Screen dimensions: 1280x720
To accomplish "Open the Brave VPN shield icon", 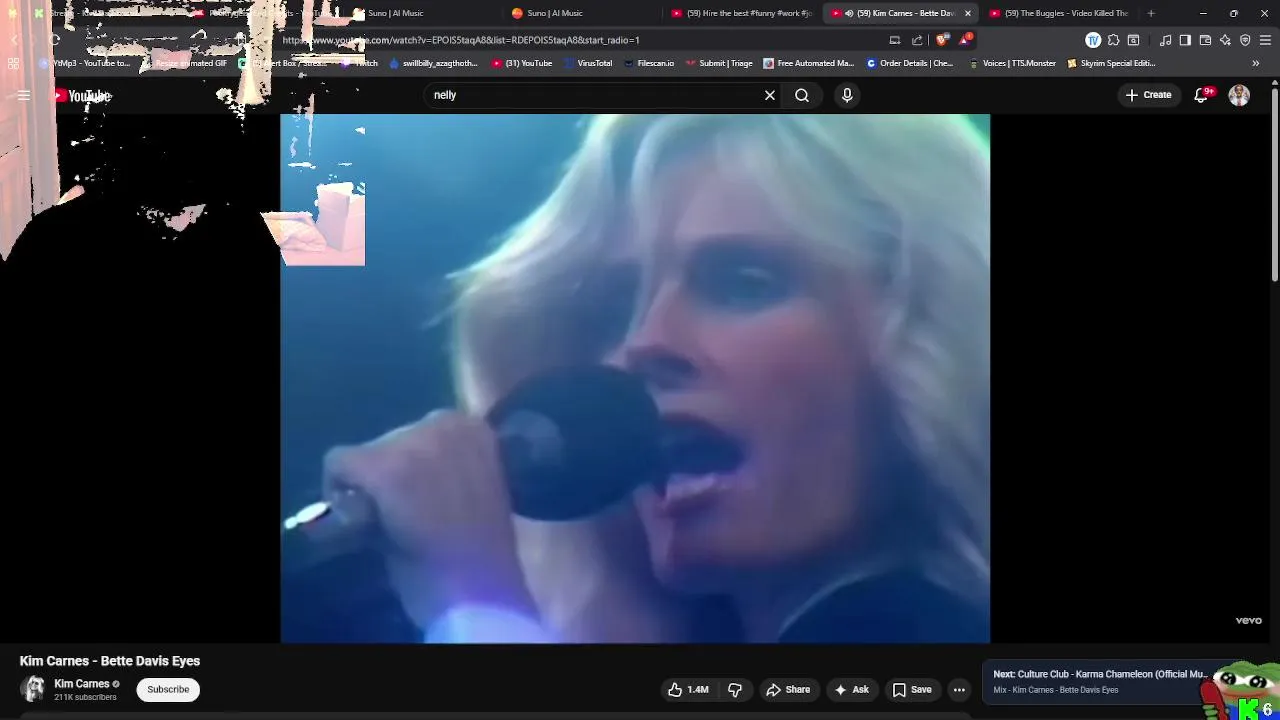I will click(x=1245, y=40).
